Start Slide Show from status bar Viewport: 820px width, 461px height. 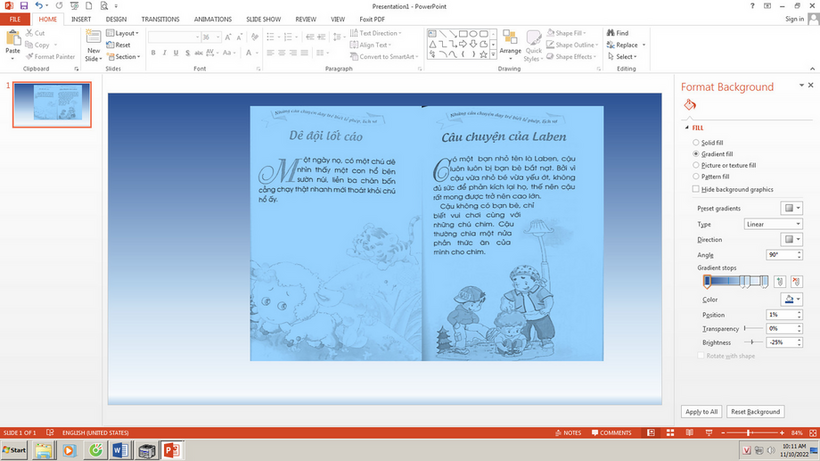pyautogui.click(x=709, y=433)
